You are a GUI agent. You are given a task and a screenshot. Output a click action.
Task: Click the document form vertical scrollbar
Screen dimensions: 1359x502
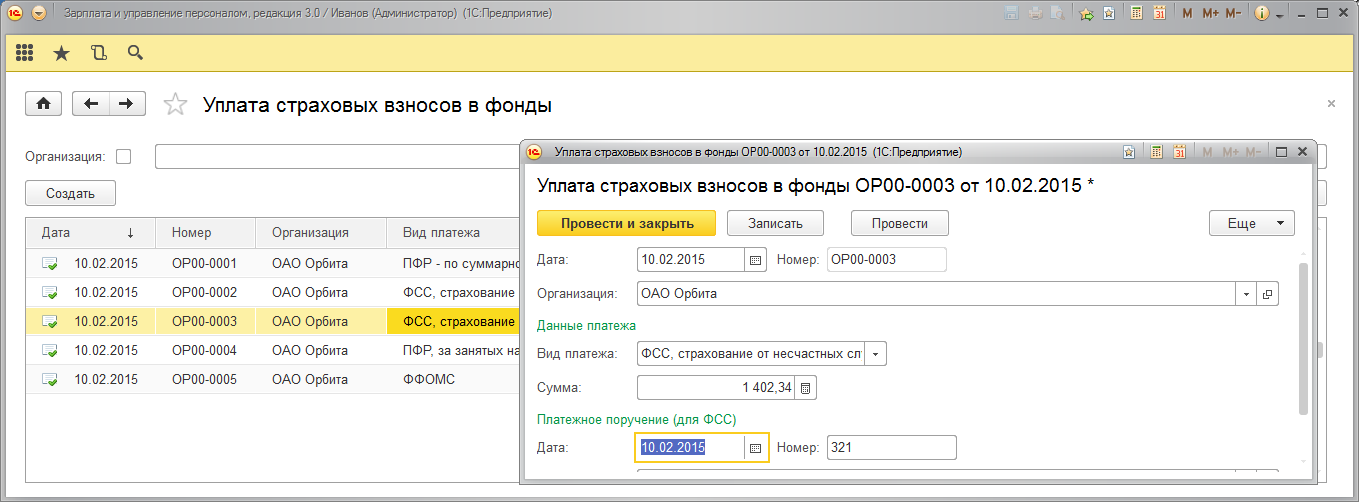(x=1302, y=340)
